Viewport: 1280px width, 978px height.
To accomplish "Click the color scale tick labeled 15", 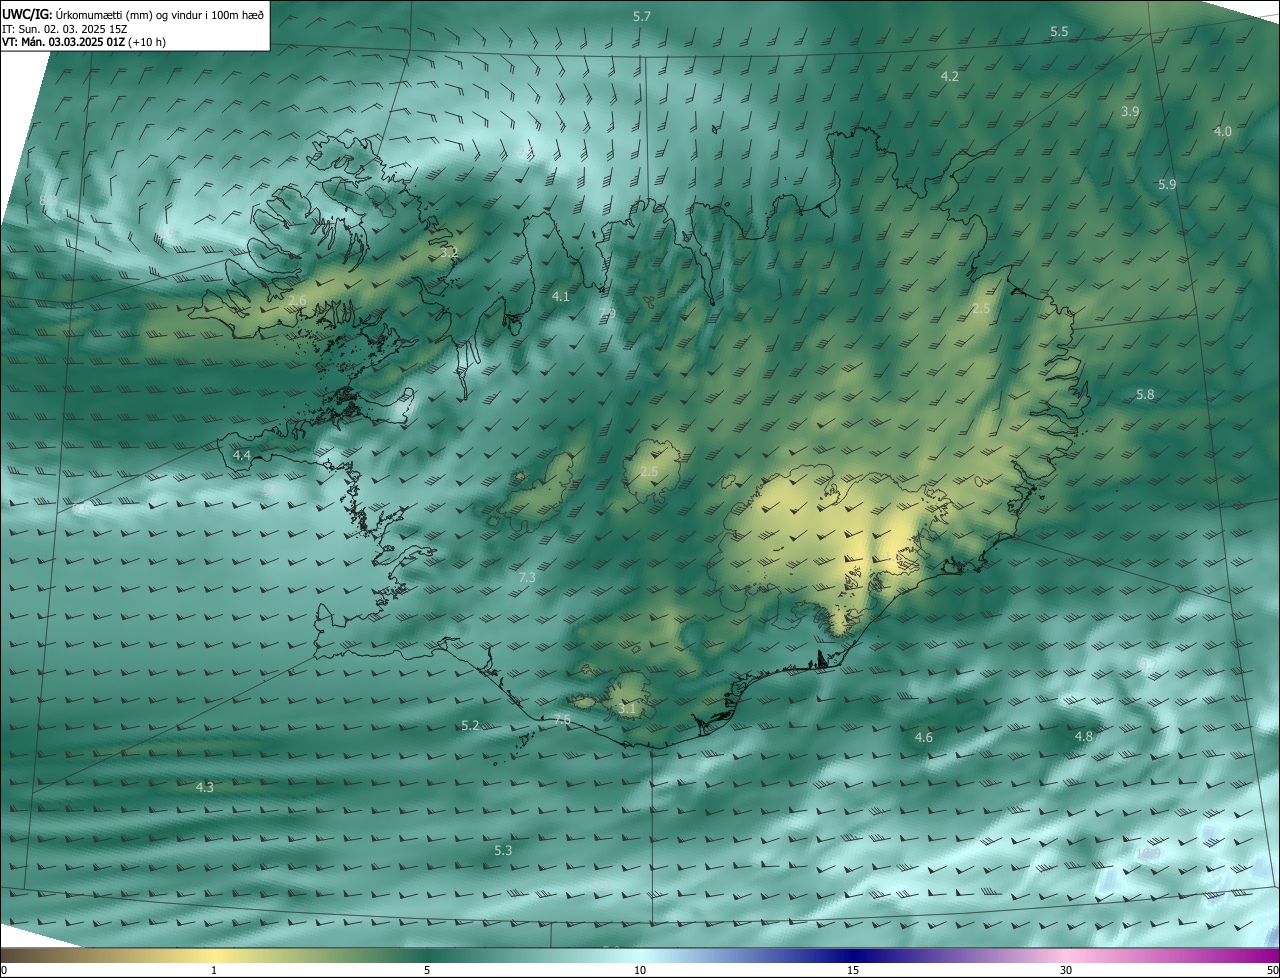I will pyautogui.click(x=853, y=971).
